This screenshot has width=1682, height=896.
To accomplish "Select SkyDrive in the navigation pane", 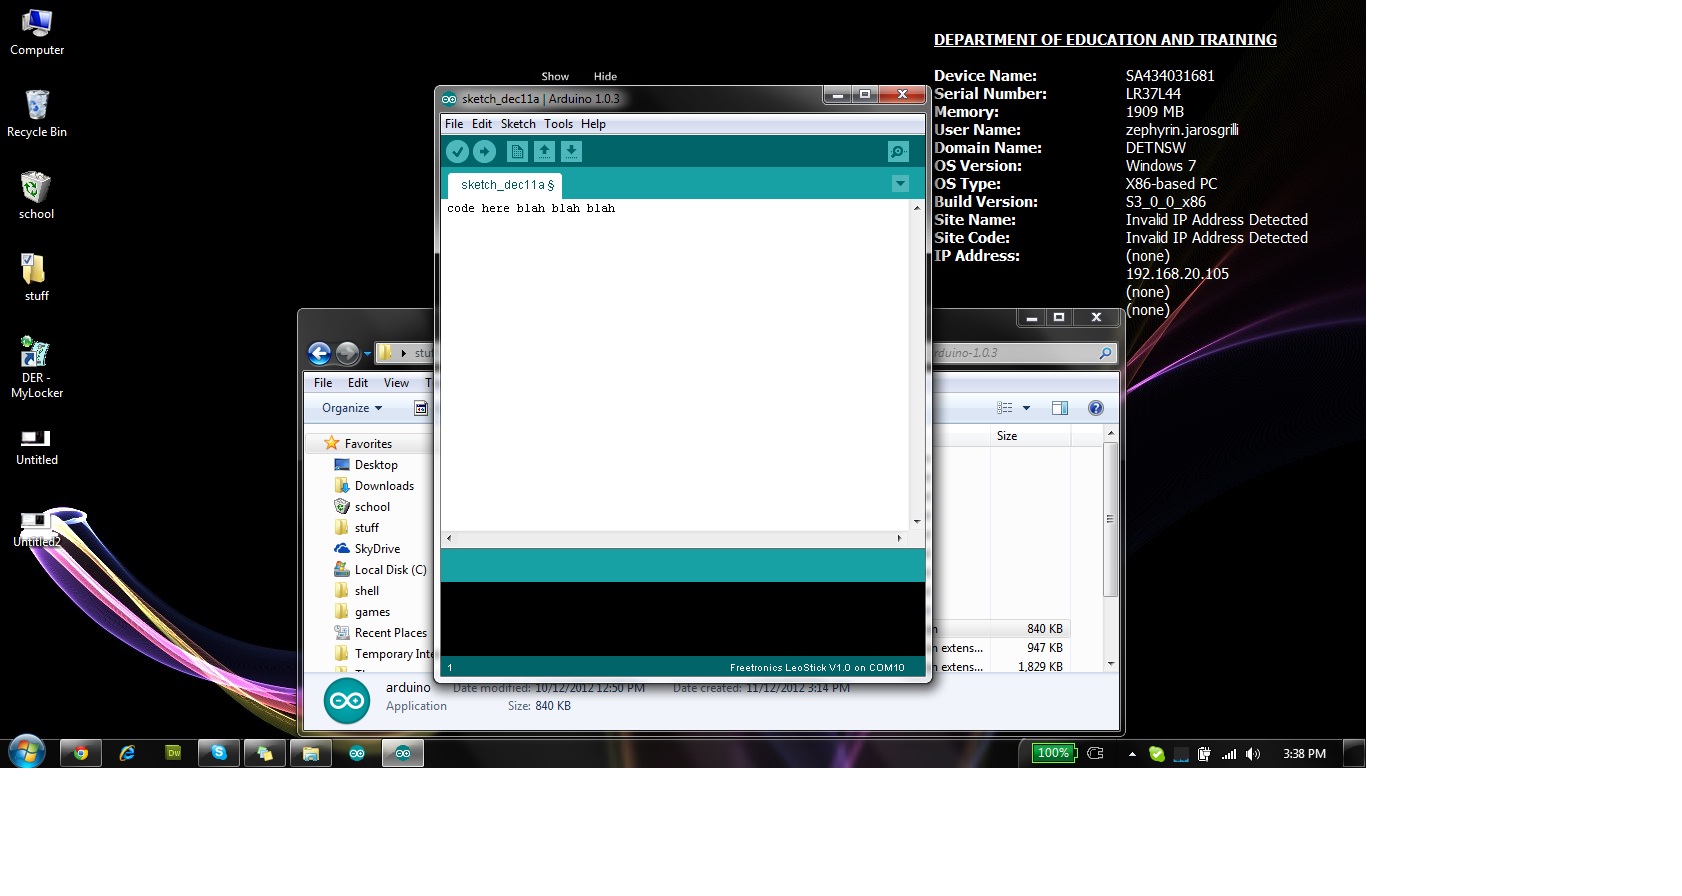I will click(377, 549).
